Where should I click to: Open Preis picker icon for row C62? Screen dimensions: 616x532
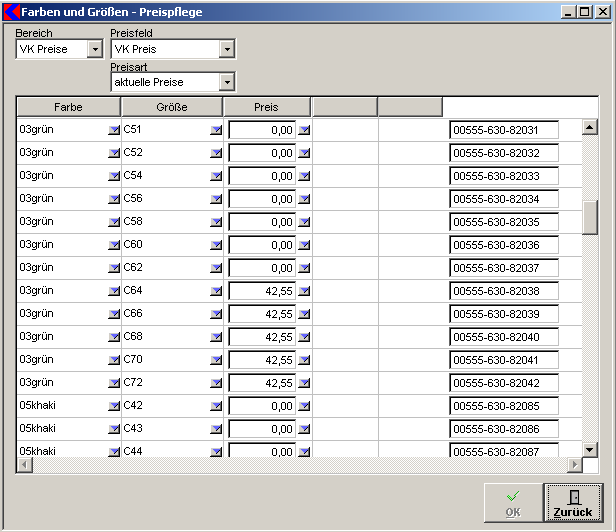tap(304, 268)
